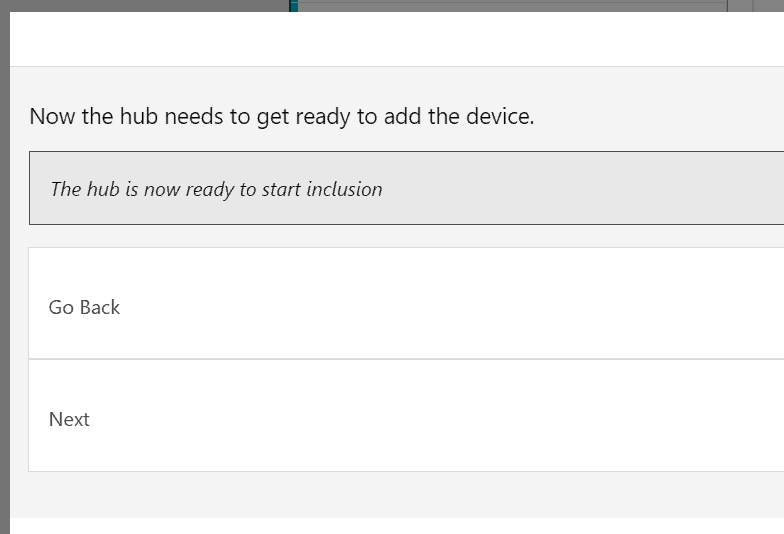The height and width of the screenshot is (534, 784).
Task: Click the 'Next' label text
Action: click(x=69, y=420)
